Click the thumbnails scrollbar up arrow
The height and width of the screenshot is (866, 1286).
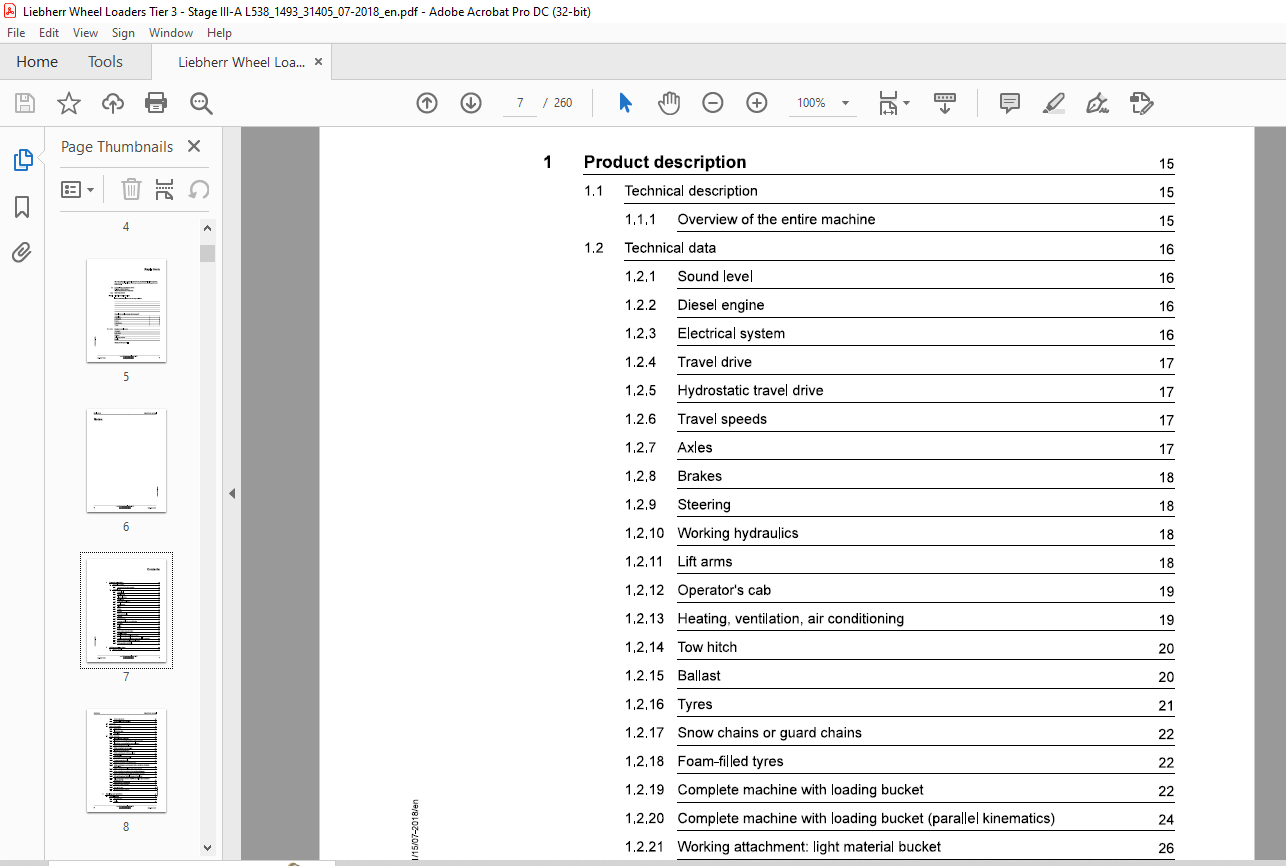[207, 227]
